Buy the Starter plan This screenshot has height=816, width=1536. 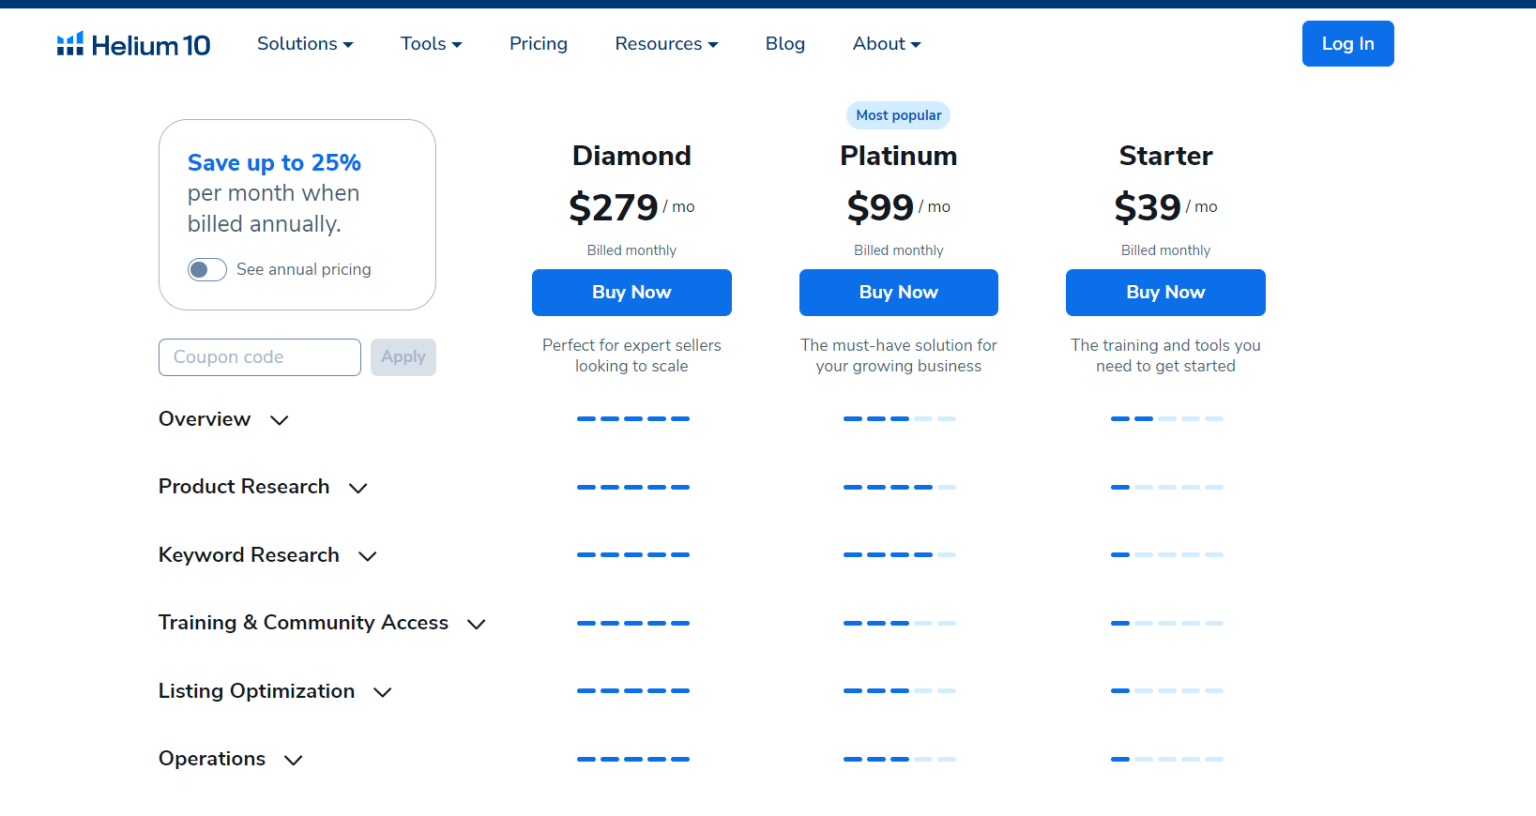click(x=1165, y=292)
